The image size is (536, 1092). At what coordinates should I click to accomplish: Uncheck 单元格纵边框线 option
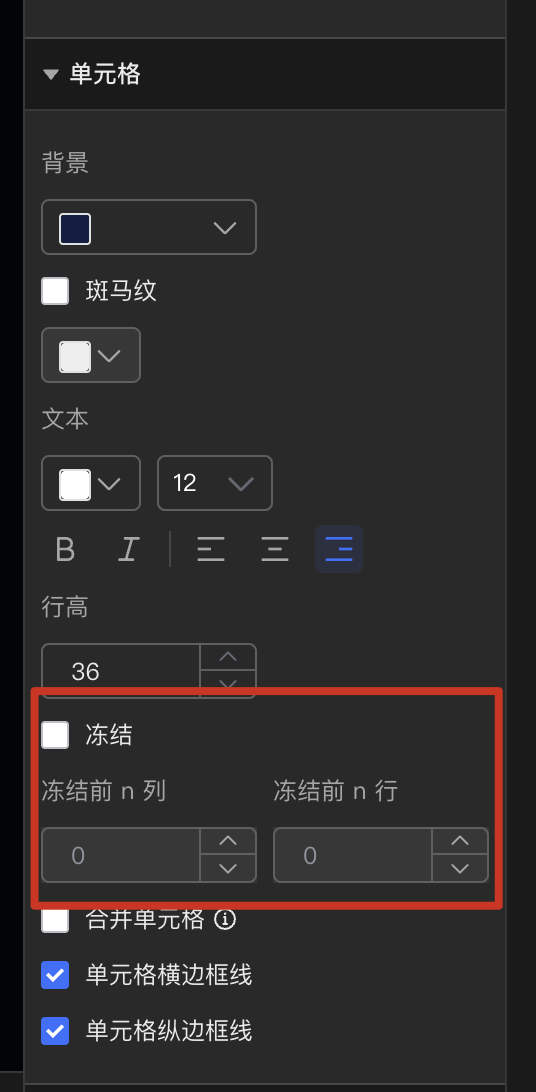pyautogui.click(x=55, y=1031)
